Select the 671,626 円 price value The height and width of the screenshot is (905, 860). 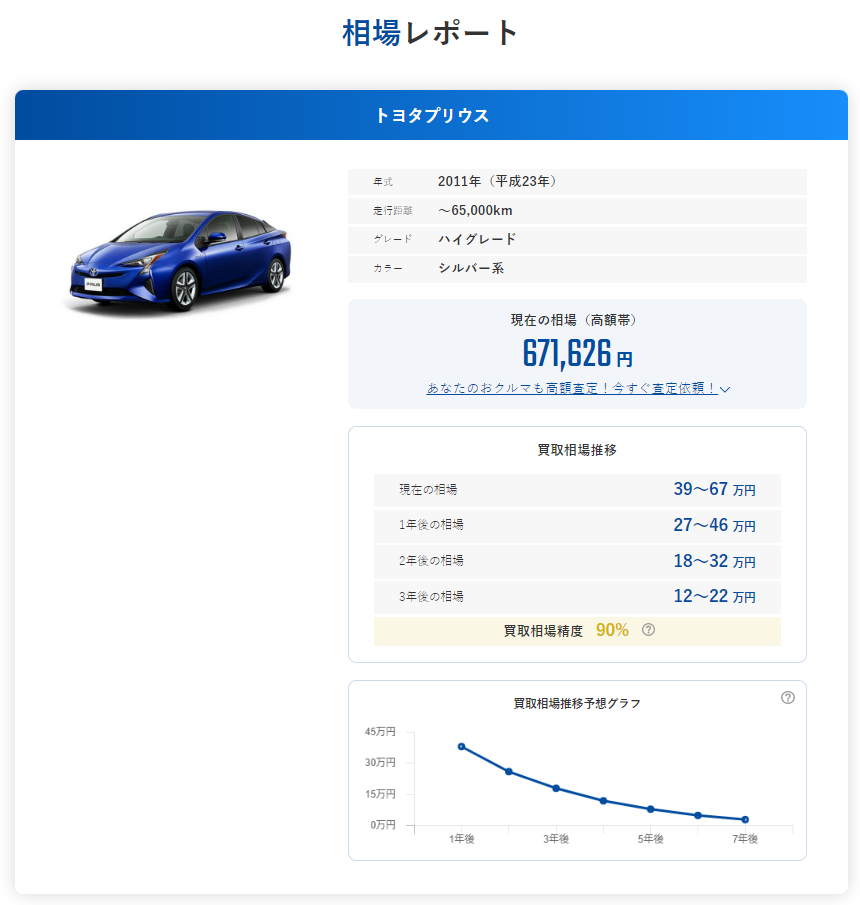[577, 353]
